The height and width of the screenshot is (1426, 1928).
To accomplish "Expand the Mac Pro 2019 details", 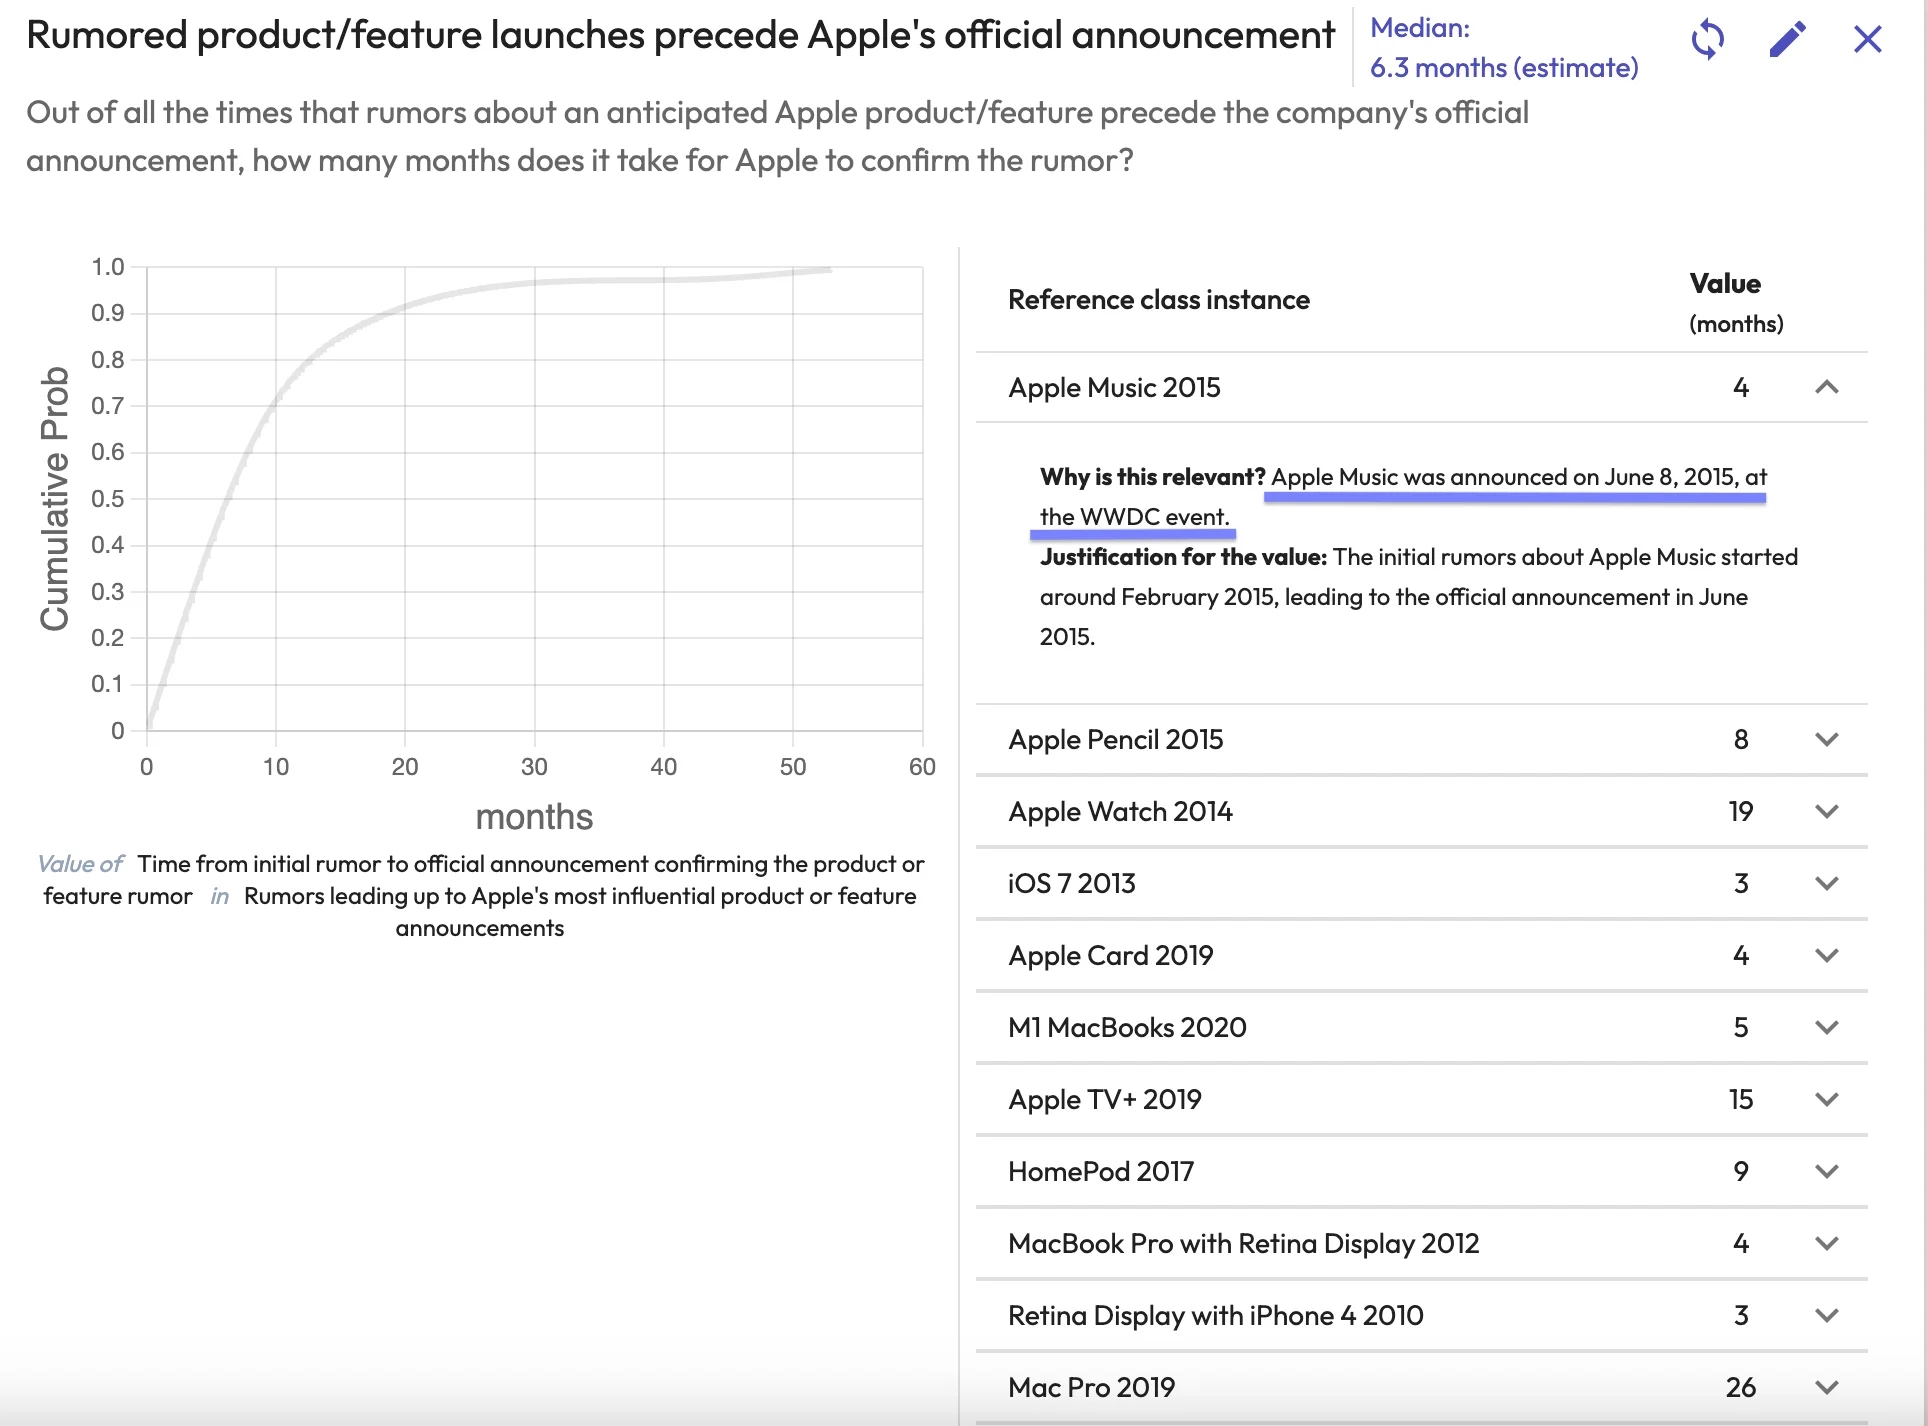I will (x=1826, y=1387).
